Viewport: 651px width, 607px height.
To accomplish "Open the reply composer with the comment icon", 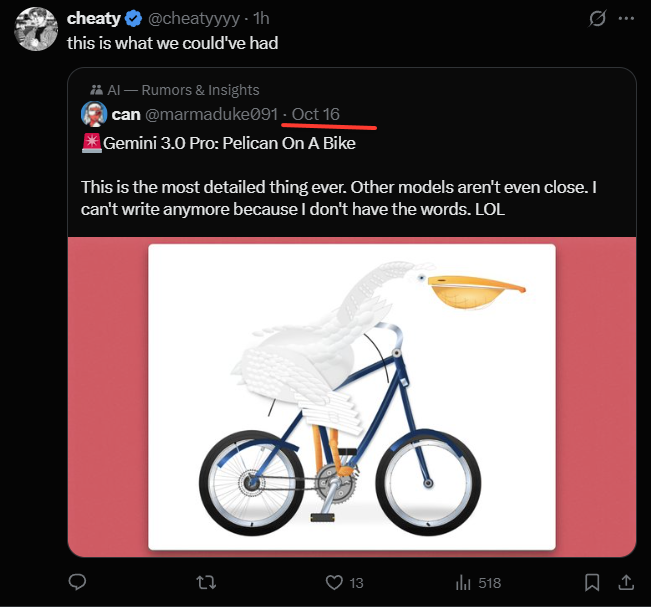I will tap(78, 582).
